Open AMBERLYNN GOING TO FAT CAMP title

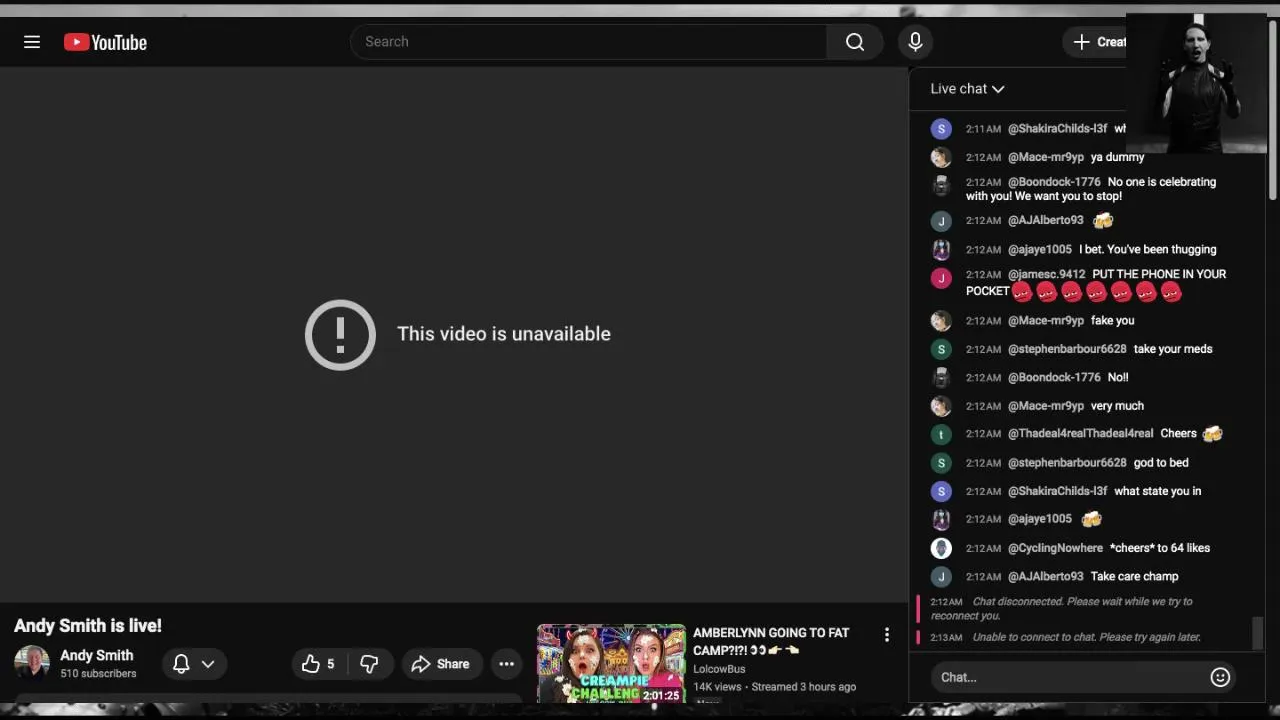pyautogui.click(x=771, y=641)
